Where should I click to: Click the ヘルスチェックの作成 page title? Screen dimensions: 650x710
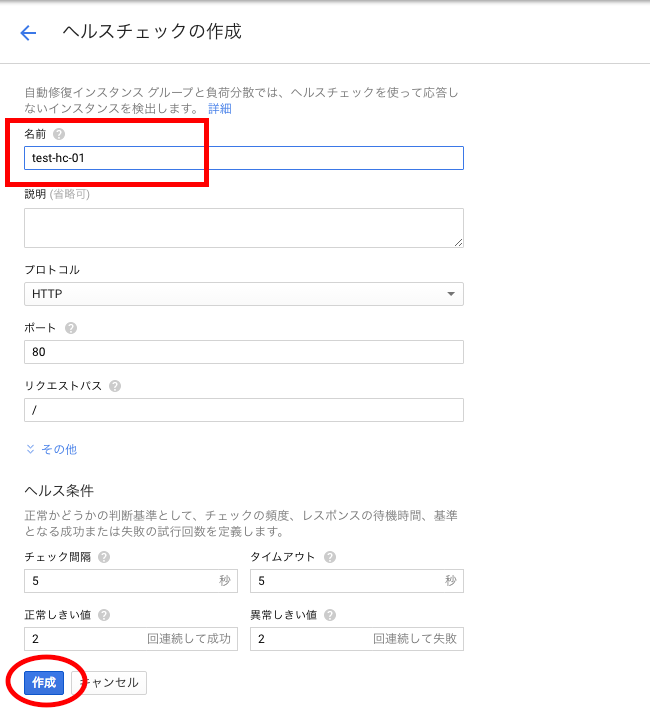click(152, 32)
